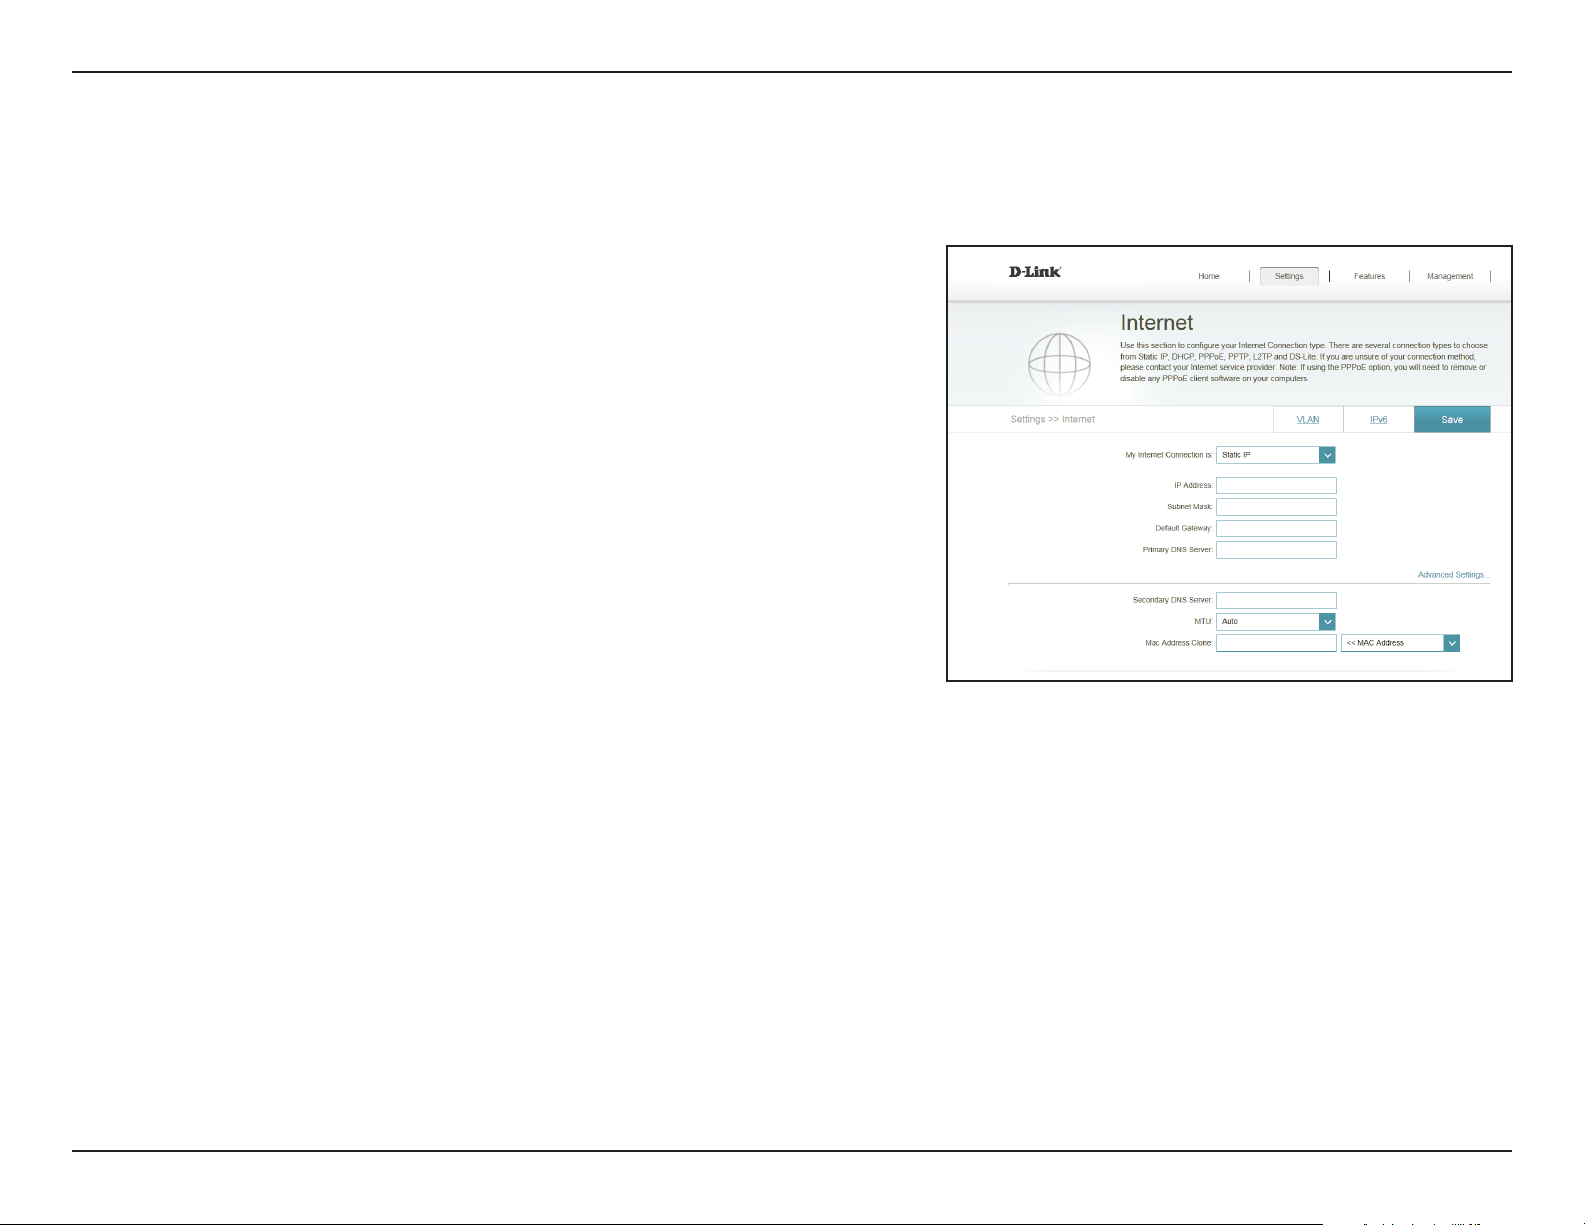Click the Internet page heading
The image size is (1585, 1225).
1157,323
